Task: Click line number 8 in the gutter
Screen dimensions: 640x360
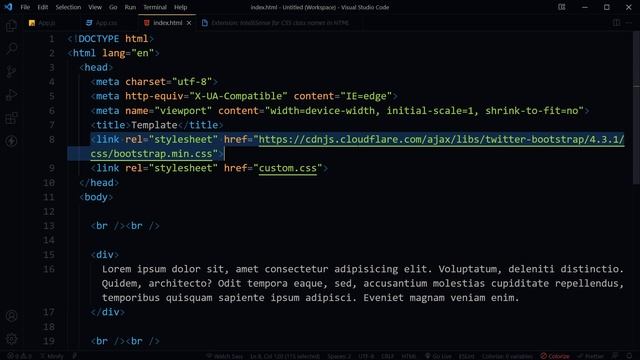Action: pos(51,140)
